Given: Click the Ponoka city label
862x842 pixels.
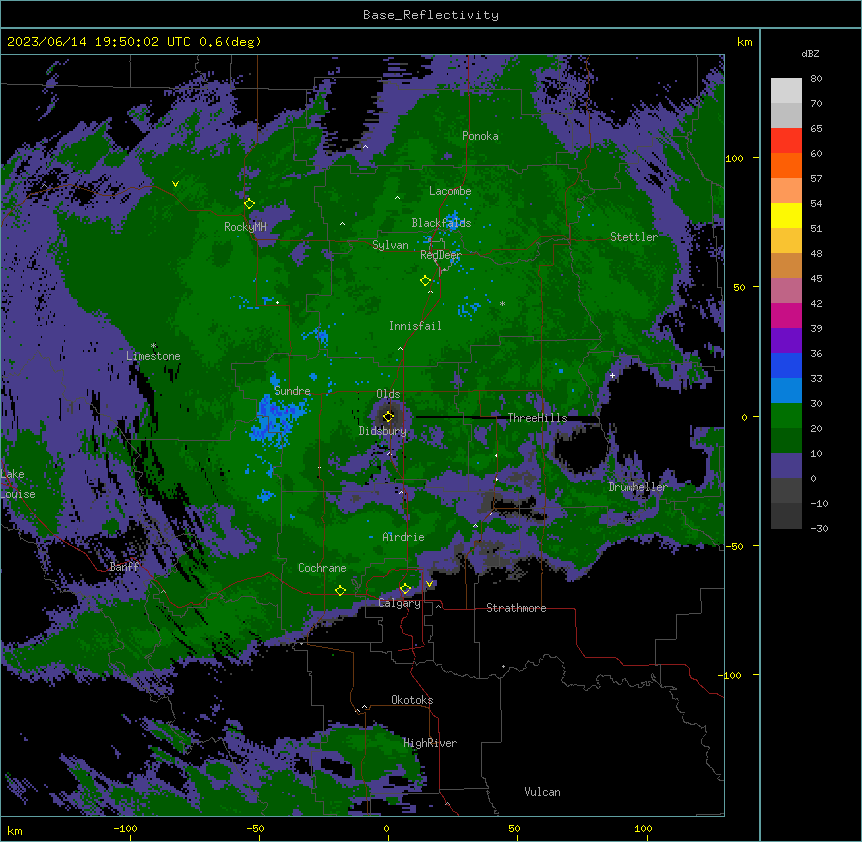Looking at the screenshot, I should click(x=480, y=136).
